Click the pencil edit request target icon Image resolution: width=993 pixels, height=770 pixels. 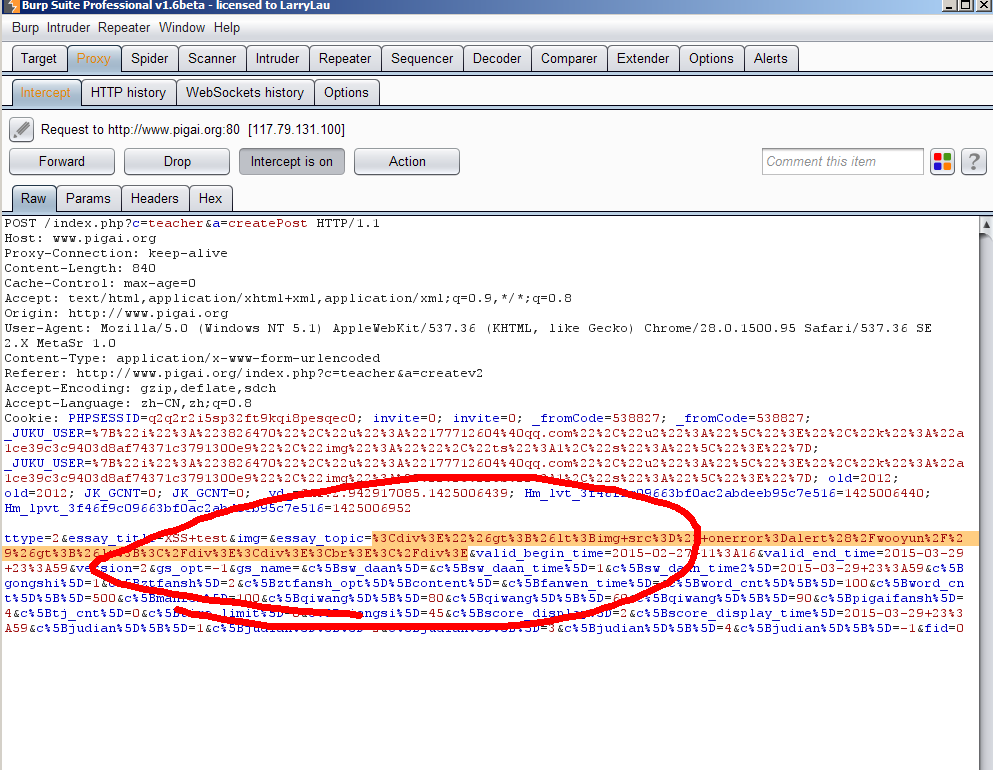[x=22, y=129]
